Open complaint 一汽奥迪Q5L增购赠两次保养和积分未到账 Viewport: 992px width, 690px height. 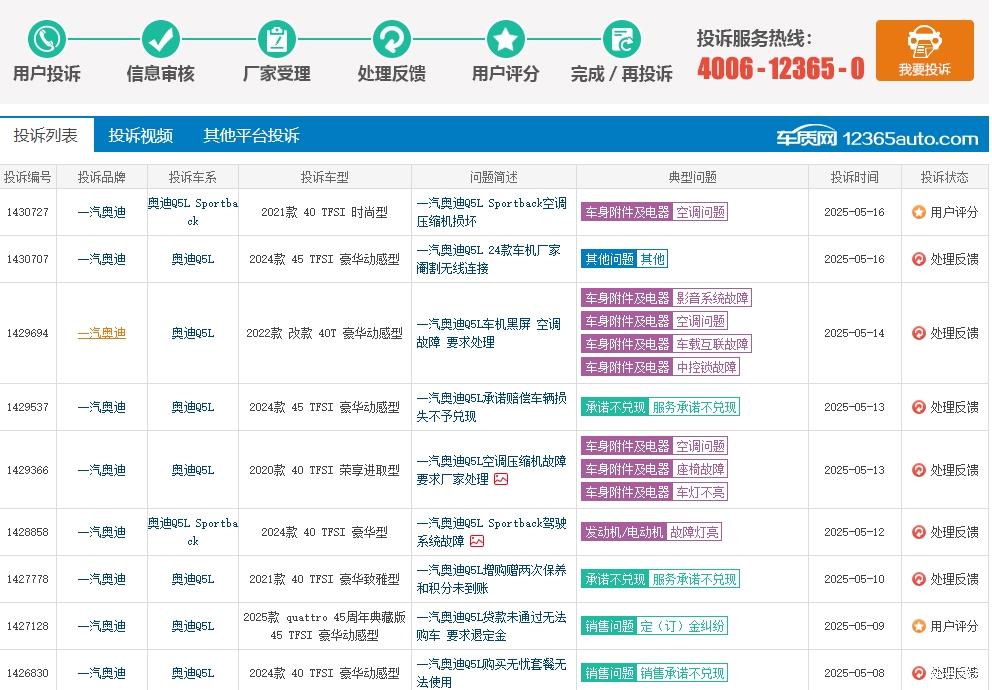tap(492, 579)
